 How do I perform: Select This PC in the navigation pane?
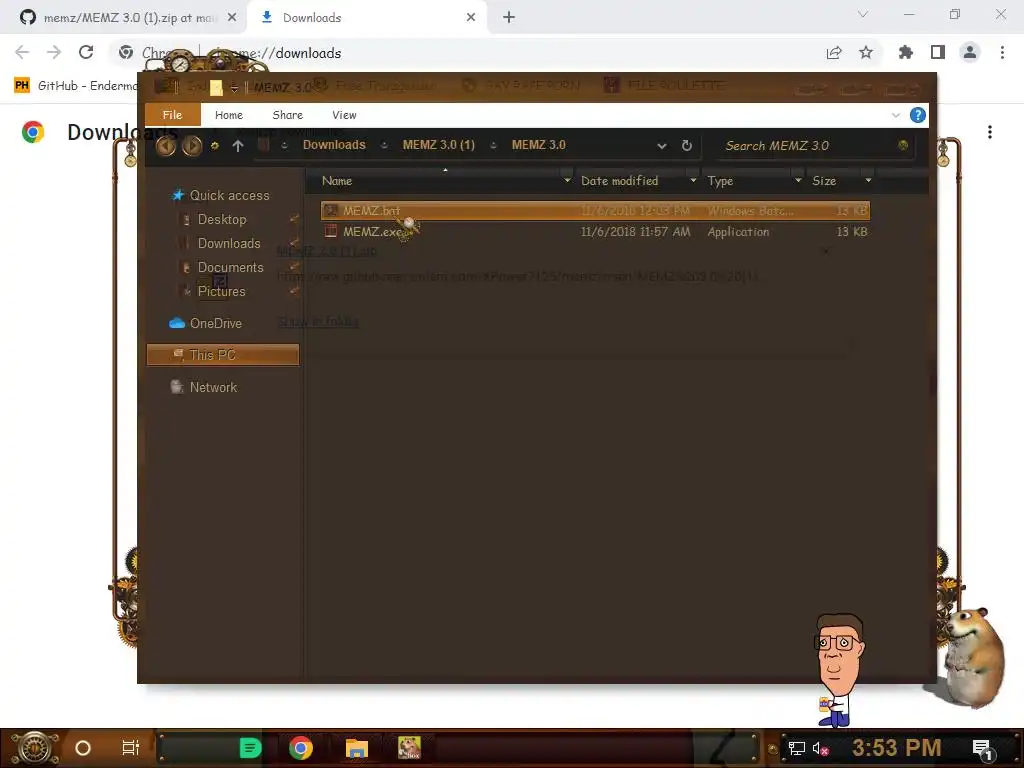pyautogui.click(x=223, y=355)
